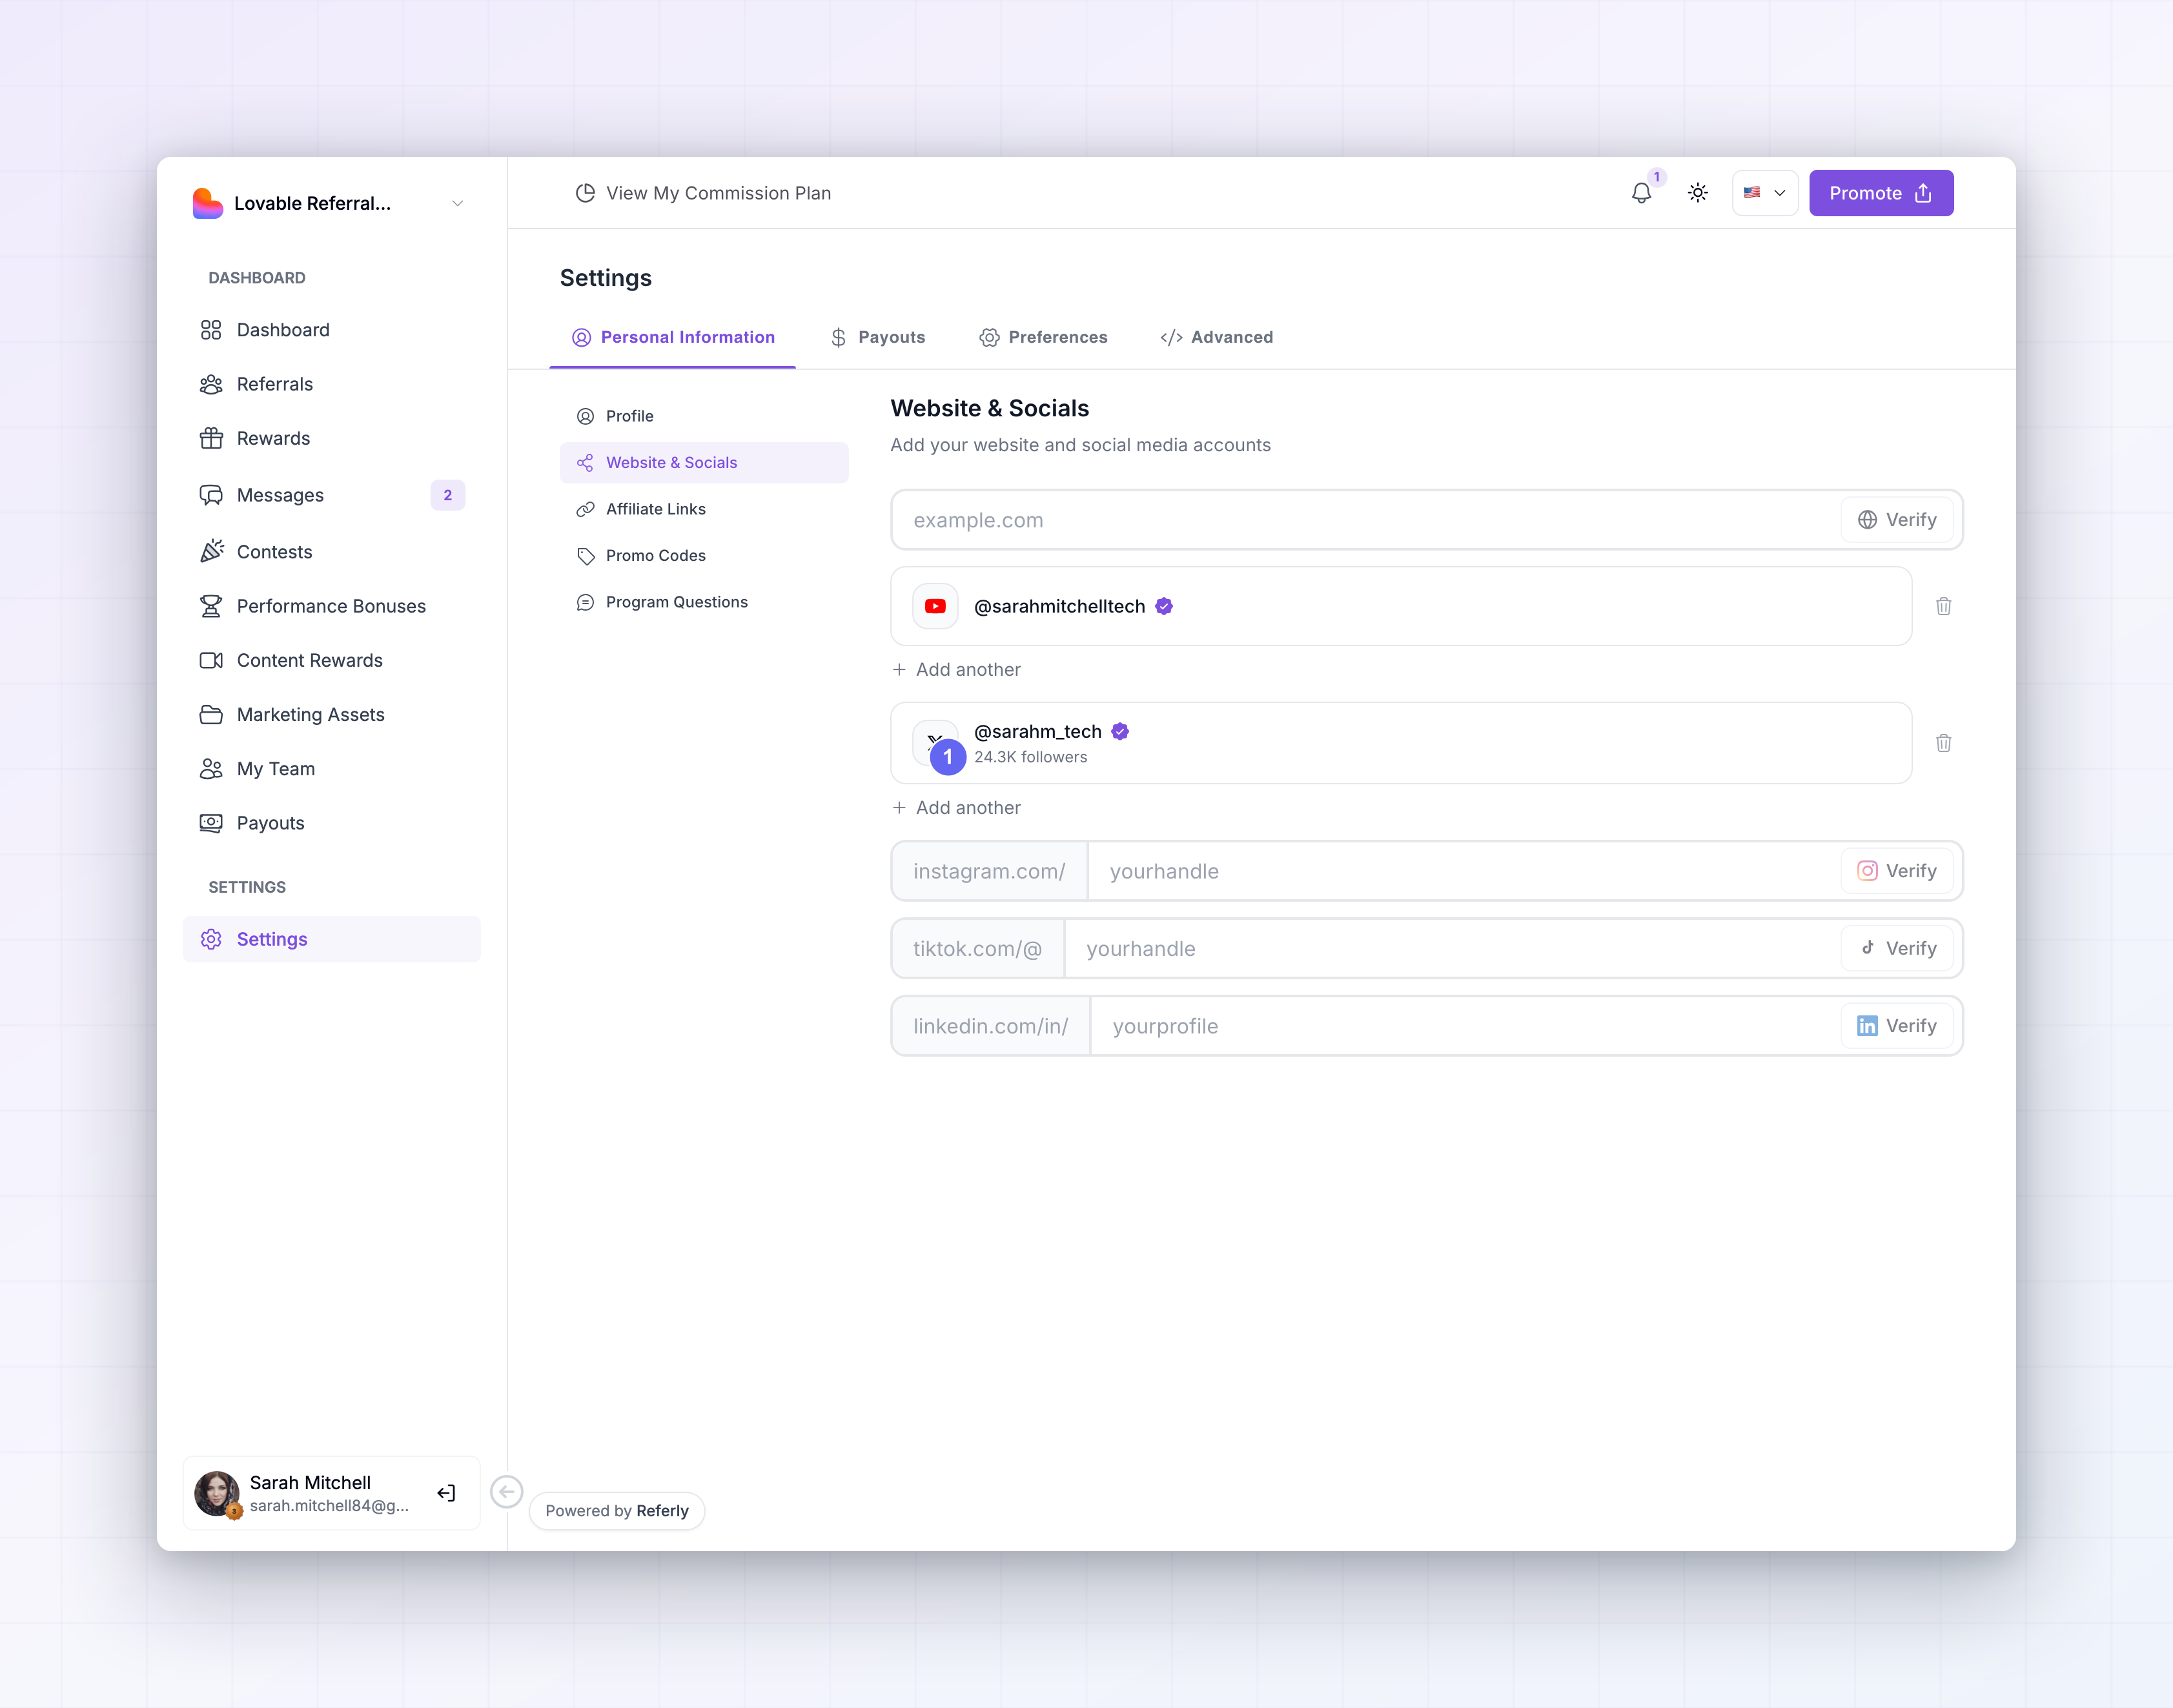Select Website & Socials submenu item
Viewport: 2173px width, 1708px height.
704,463
